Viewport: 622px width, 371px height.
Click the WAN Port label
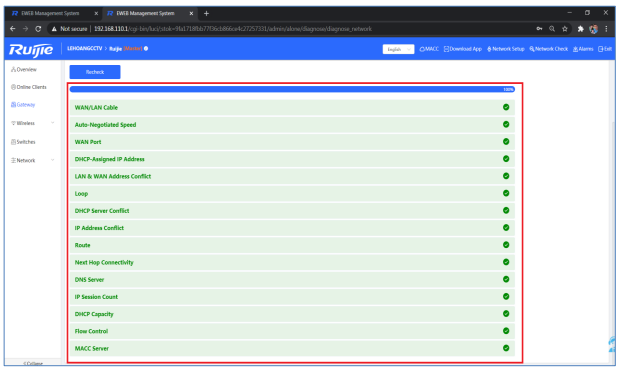(88, 142)
